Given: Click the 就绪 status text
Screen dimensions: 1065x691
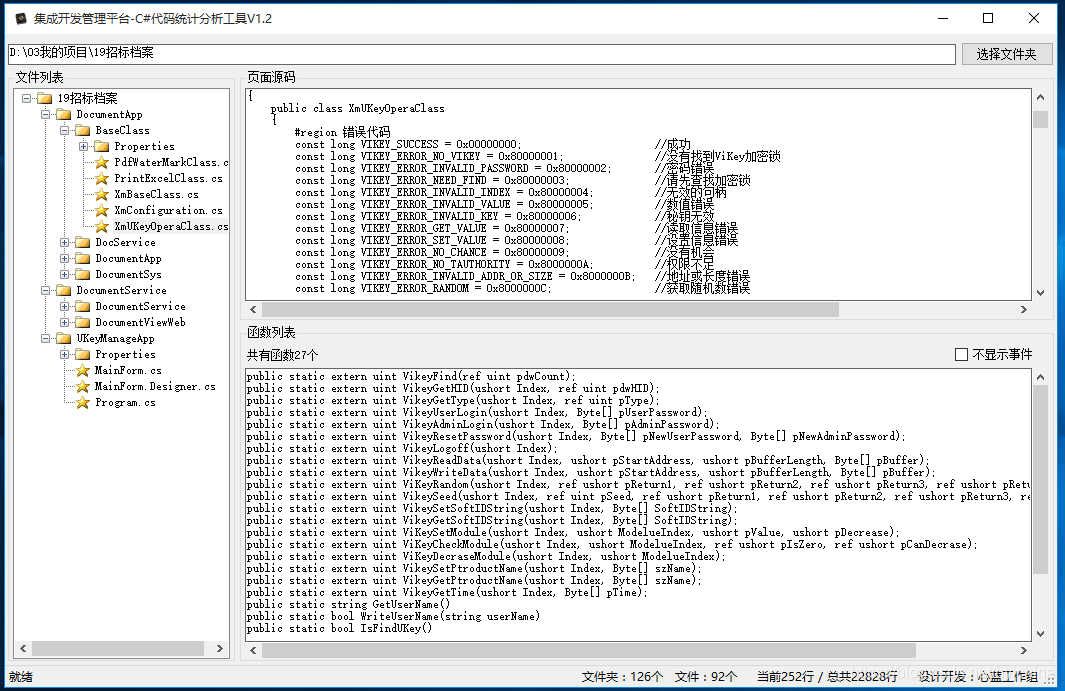Looking at the screenshot, I should tap(21, 677).
